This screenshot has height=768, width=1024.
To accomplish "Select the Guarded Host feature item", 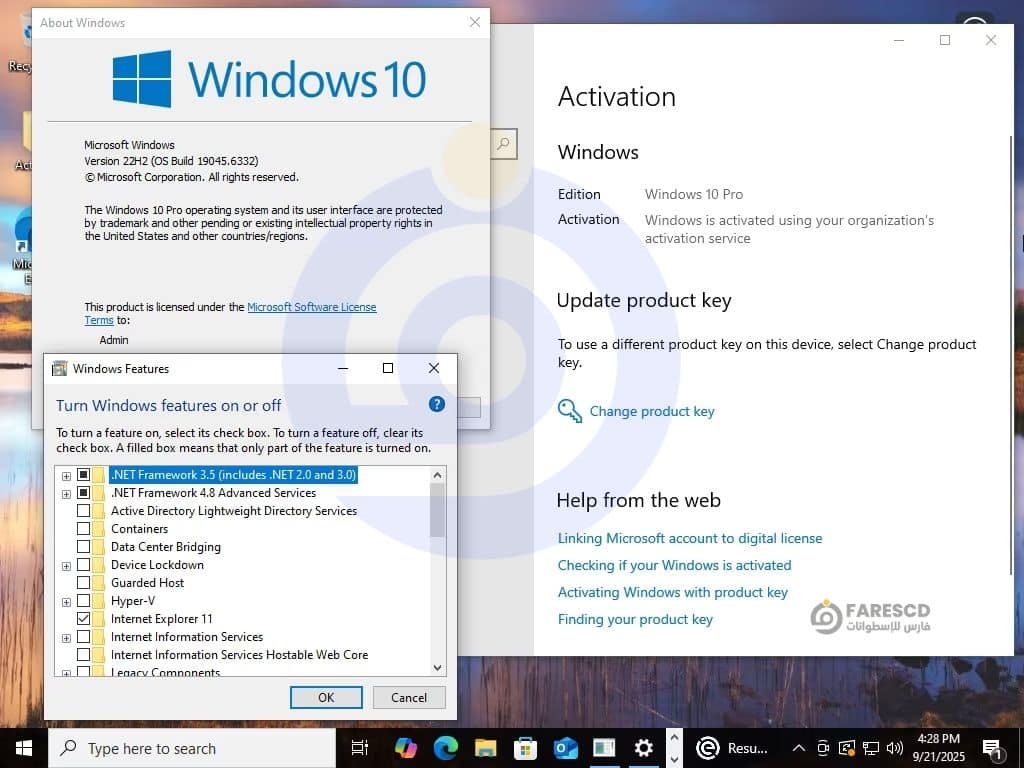I will pos(147,583).
